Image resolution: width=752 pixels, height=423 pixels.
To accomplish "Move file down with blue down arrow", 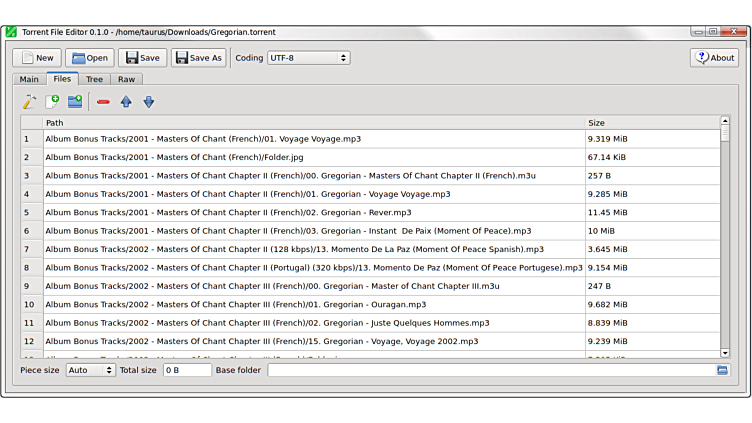I will coord(149,101).
